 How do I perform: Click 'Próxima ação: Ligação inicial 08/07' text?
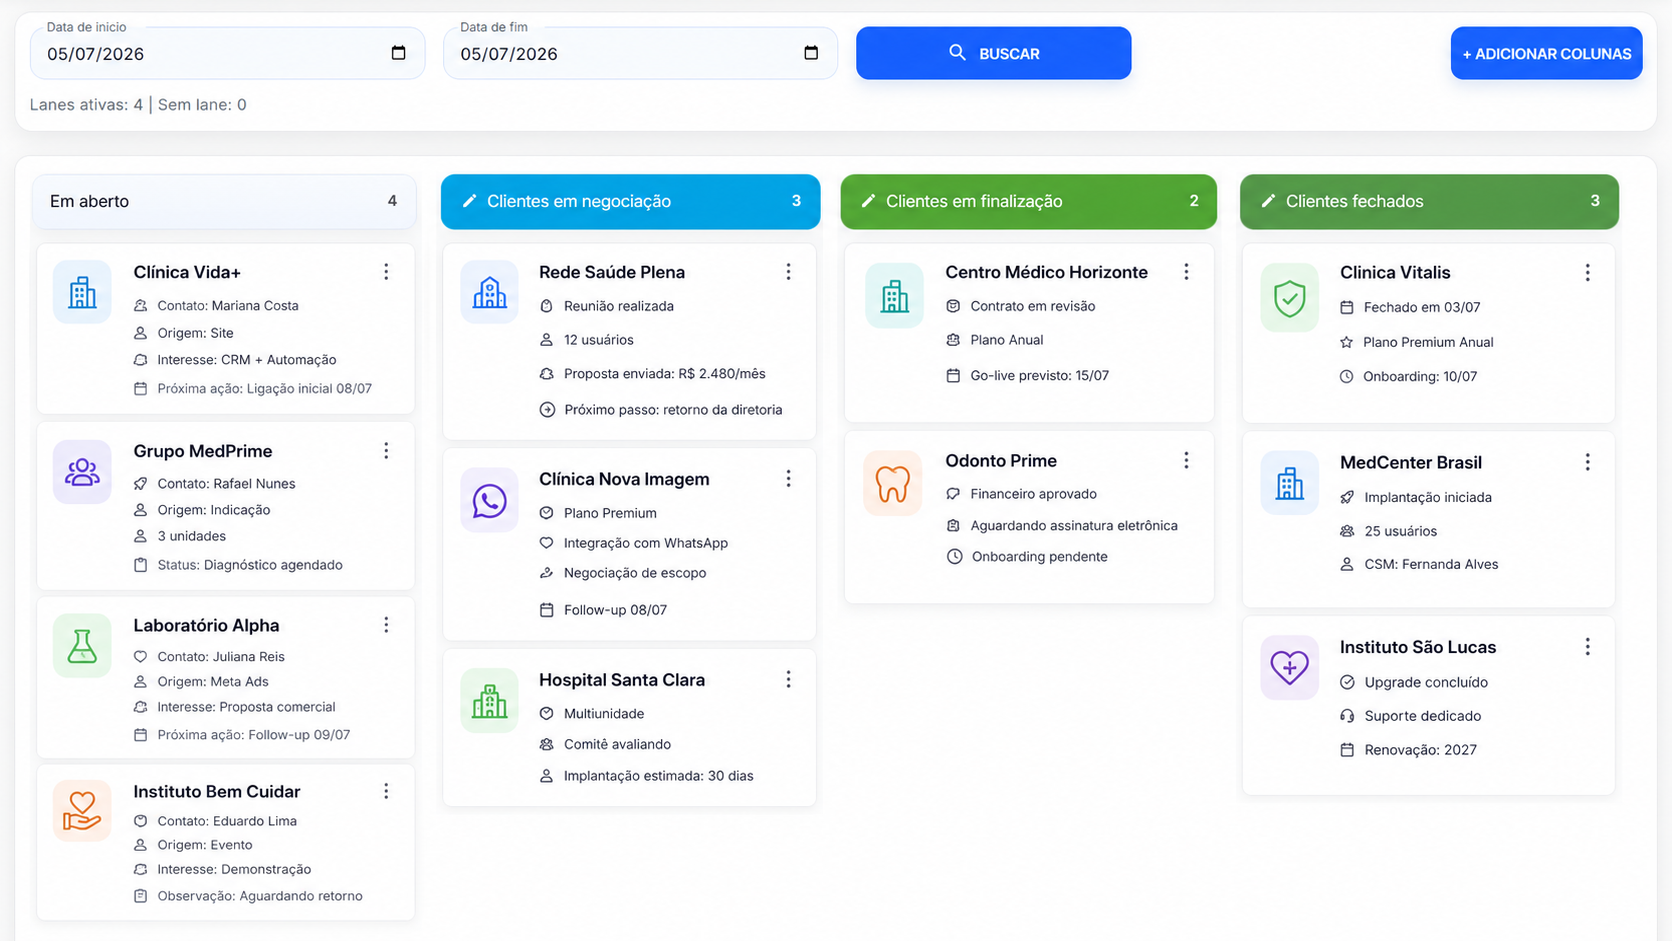tap(264, 388)
